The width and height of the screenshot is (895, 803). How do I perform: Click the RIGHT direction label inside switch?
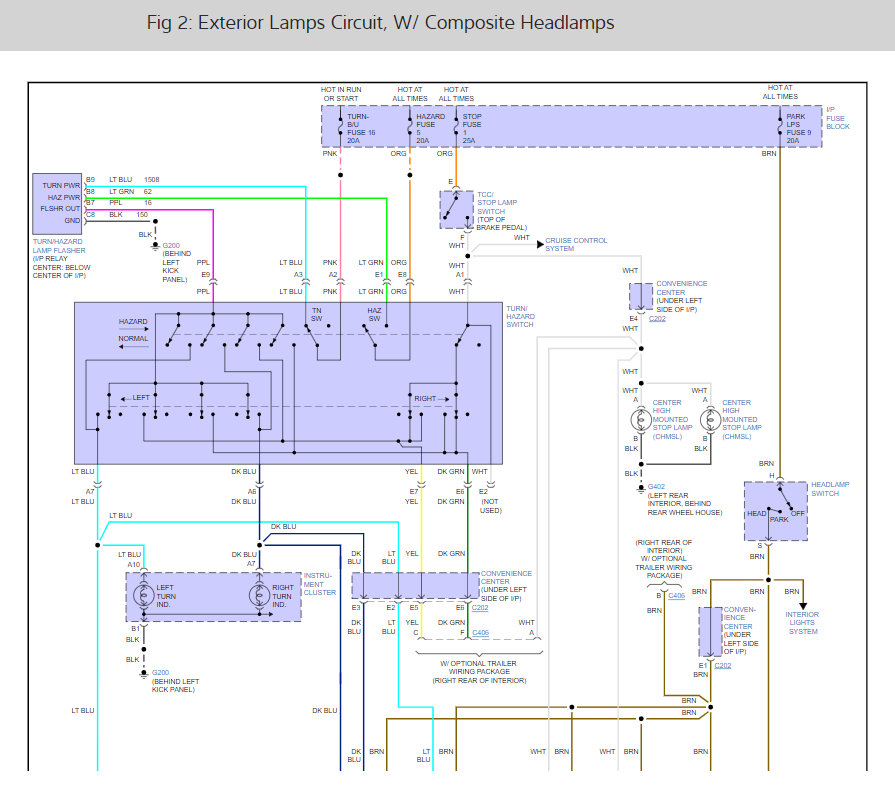425,398
